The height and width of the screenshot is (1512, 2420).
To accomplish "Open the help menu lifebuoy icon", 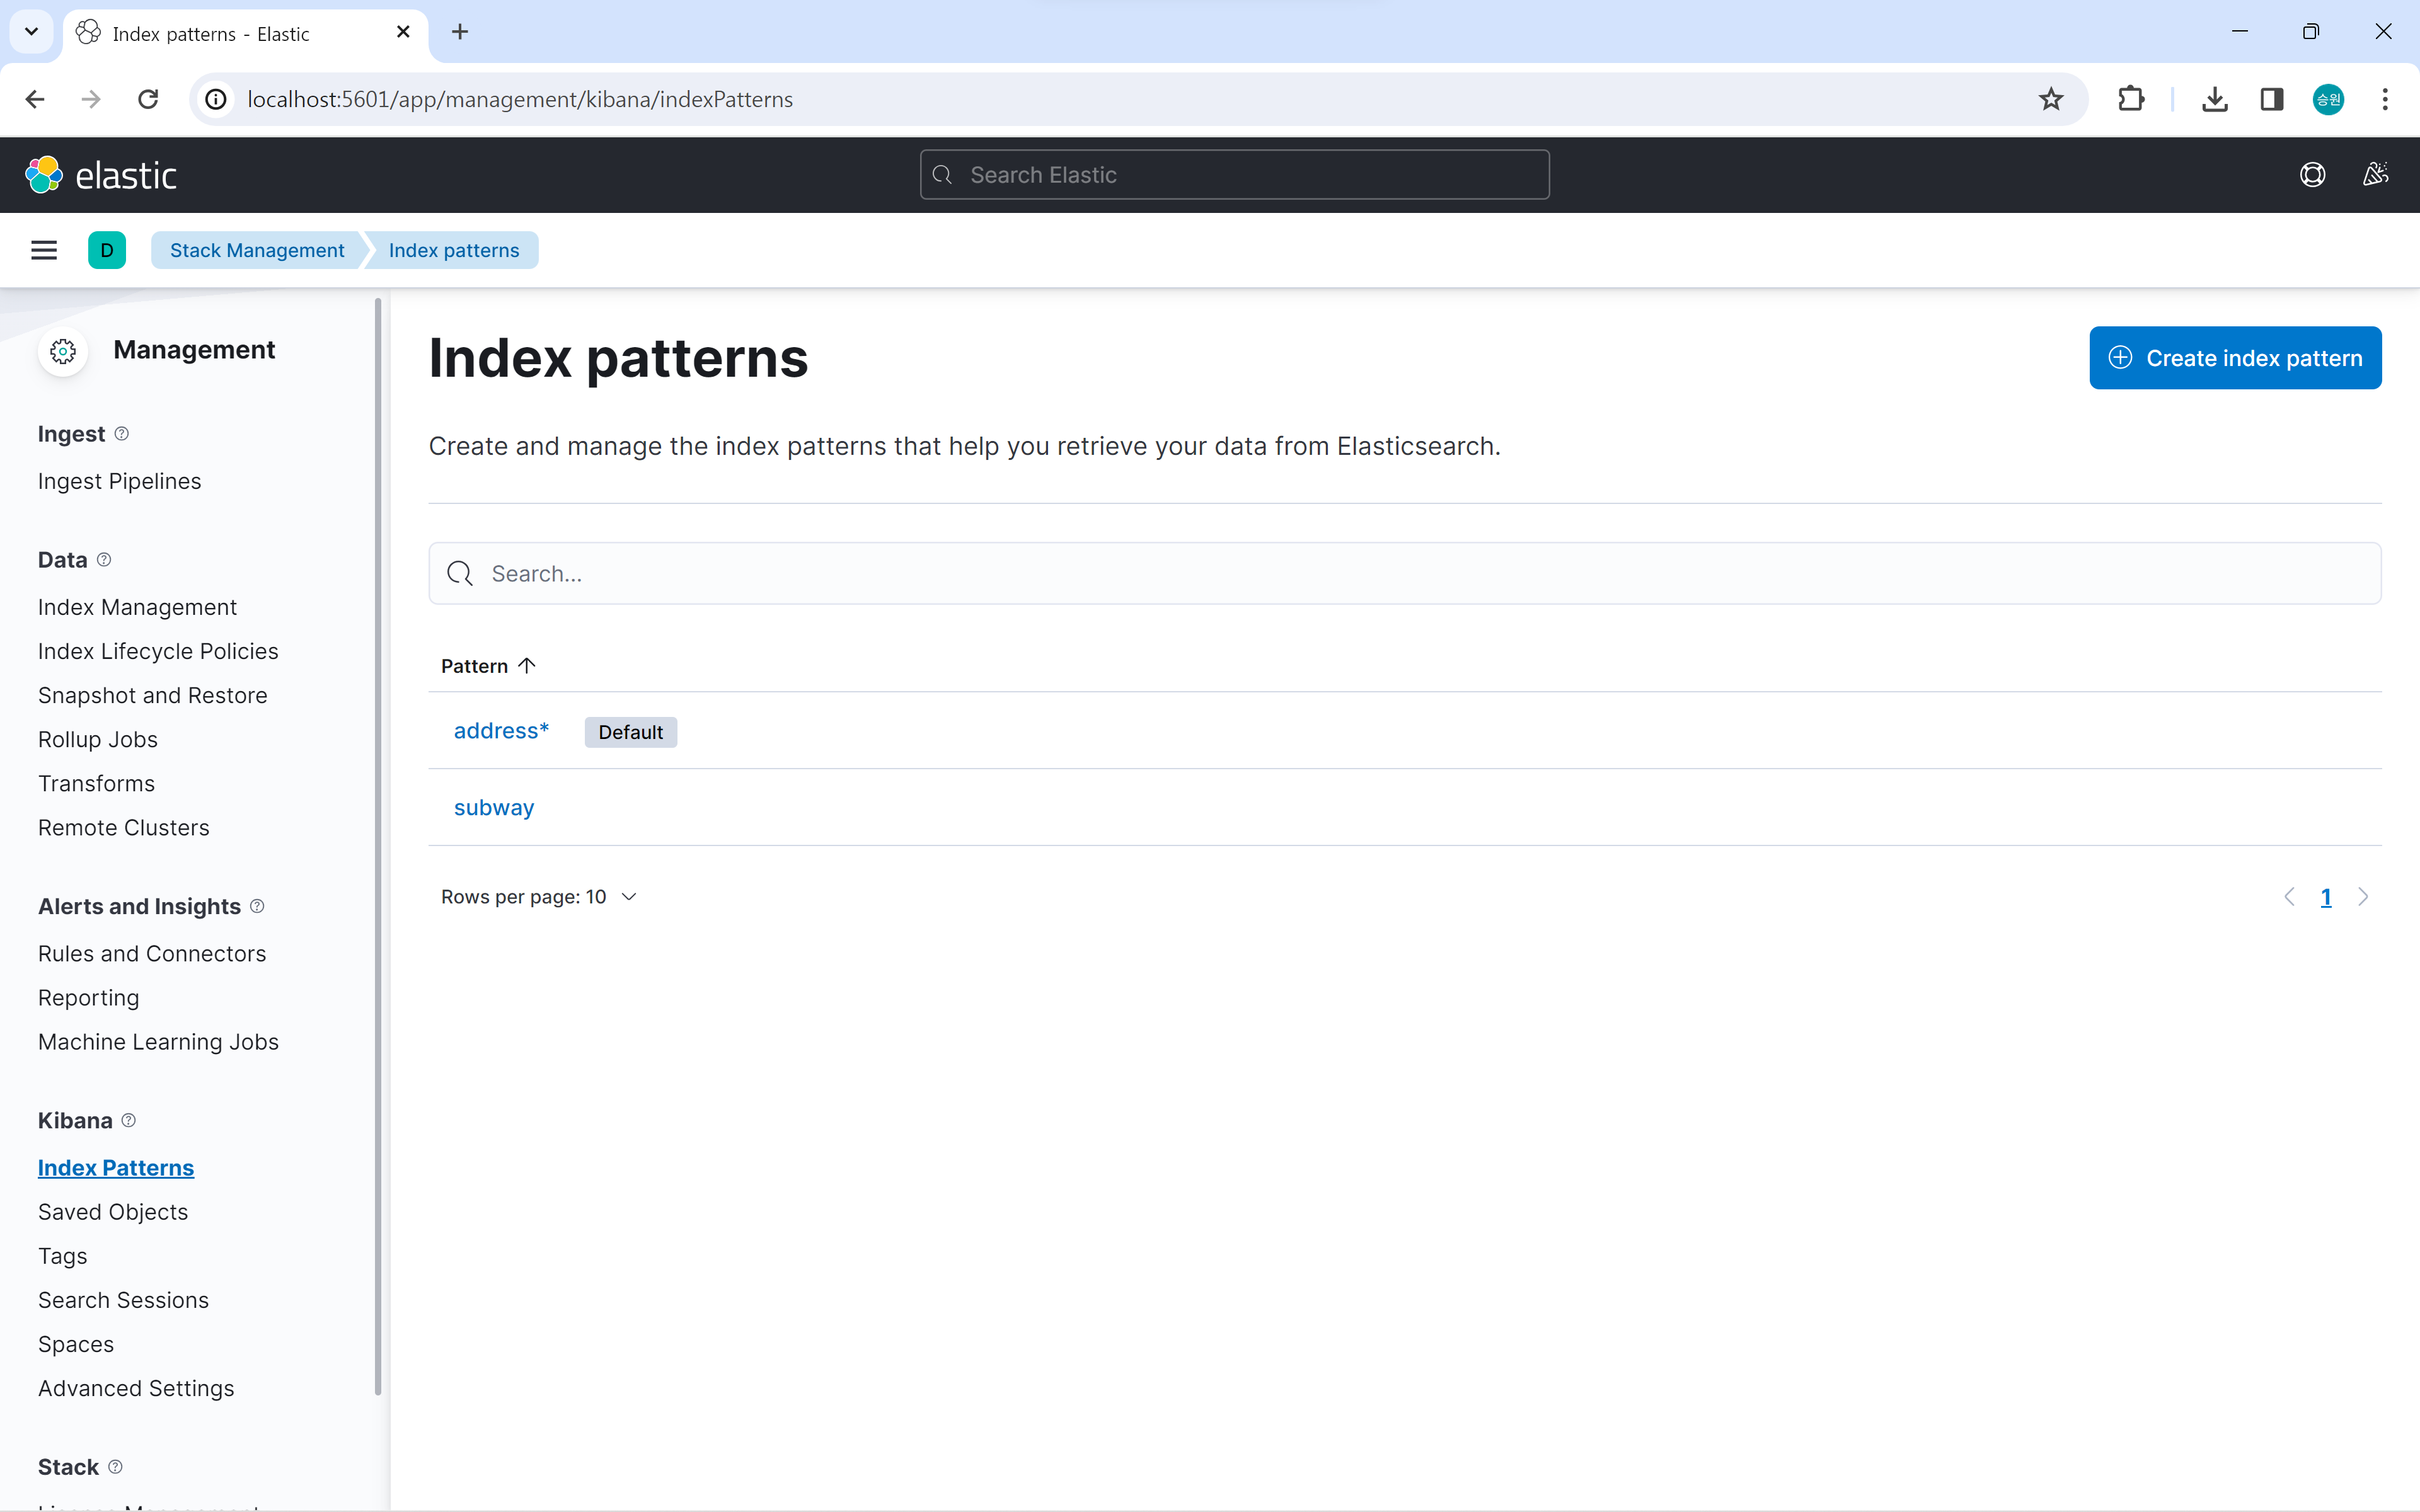I will coord(2312,175).
